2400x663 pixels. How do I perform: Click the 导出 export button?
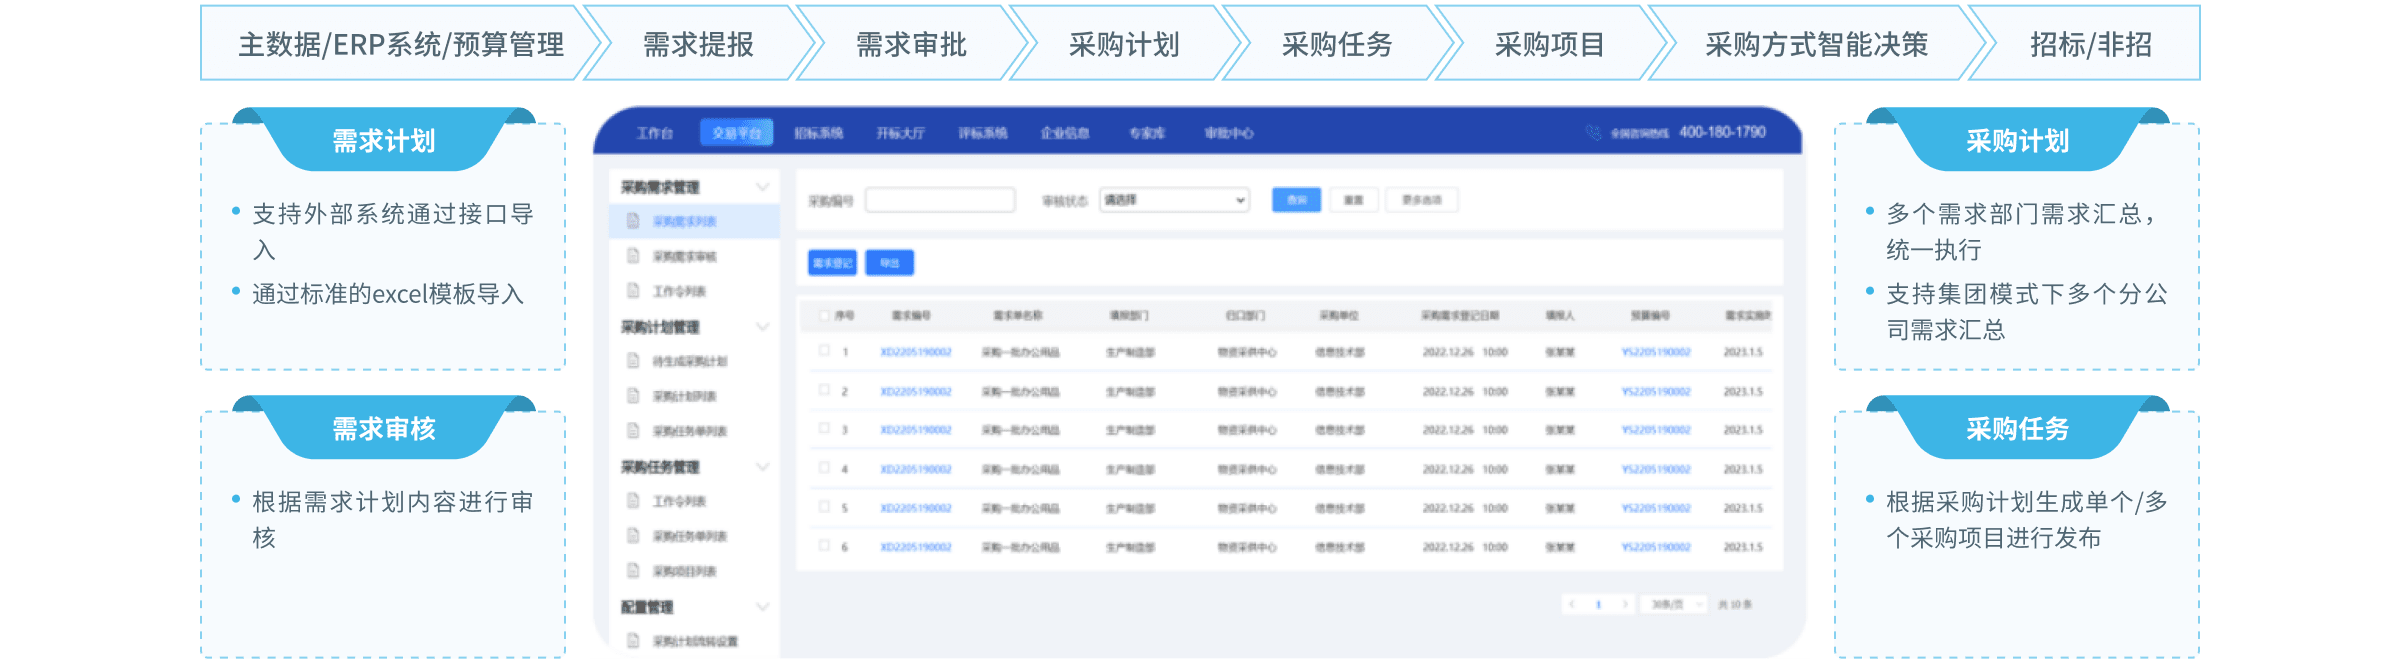click(889, 263)
